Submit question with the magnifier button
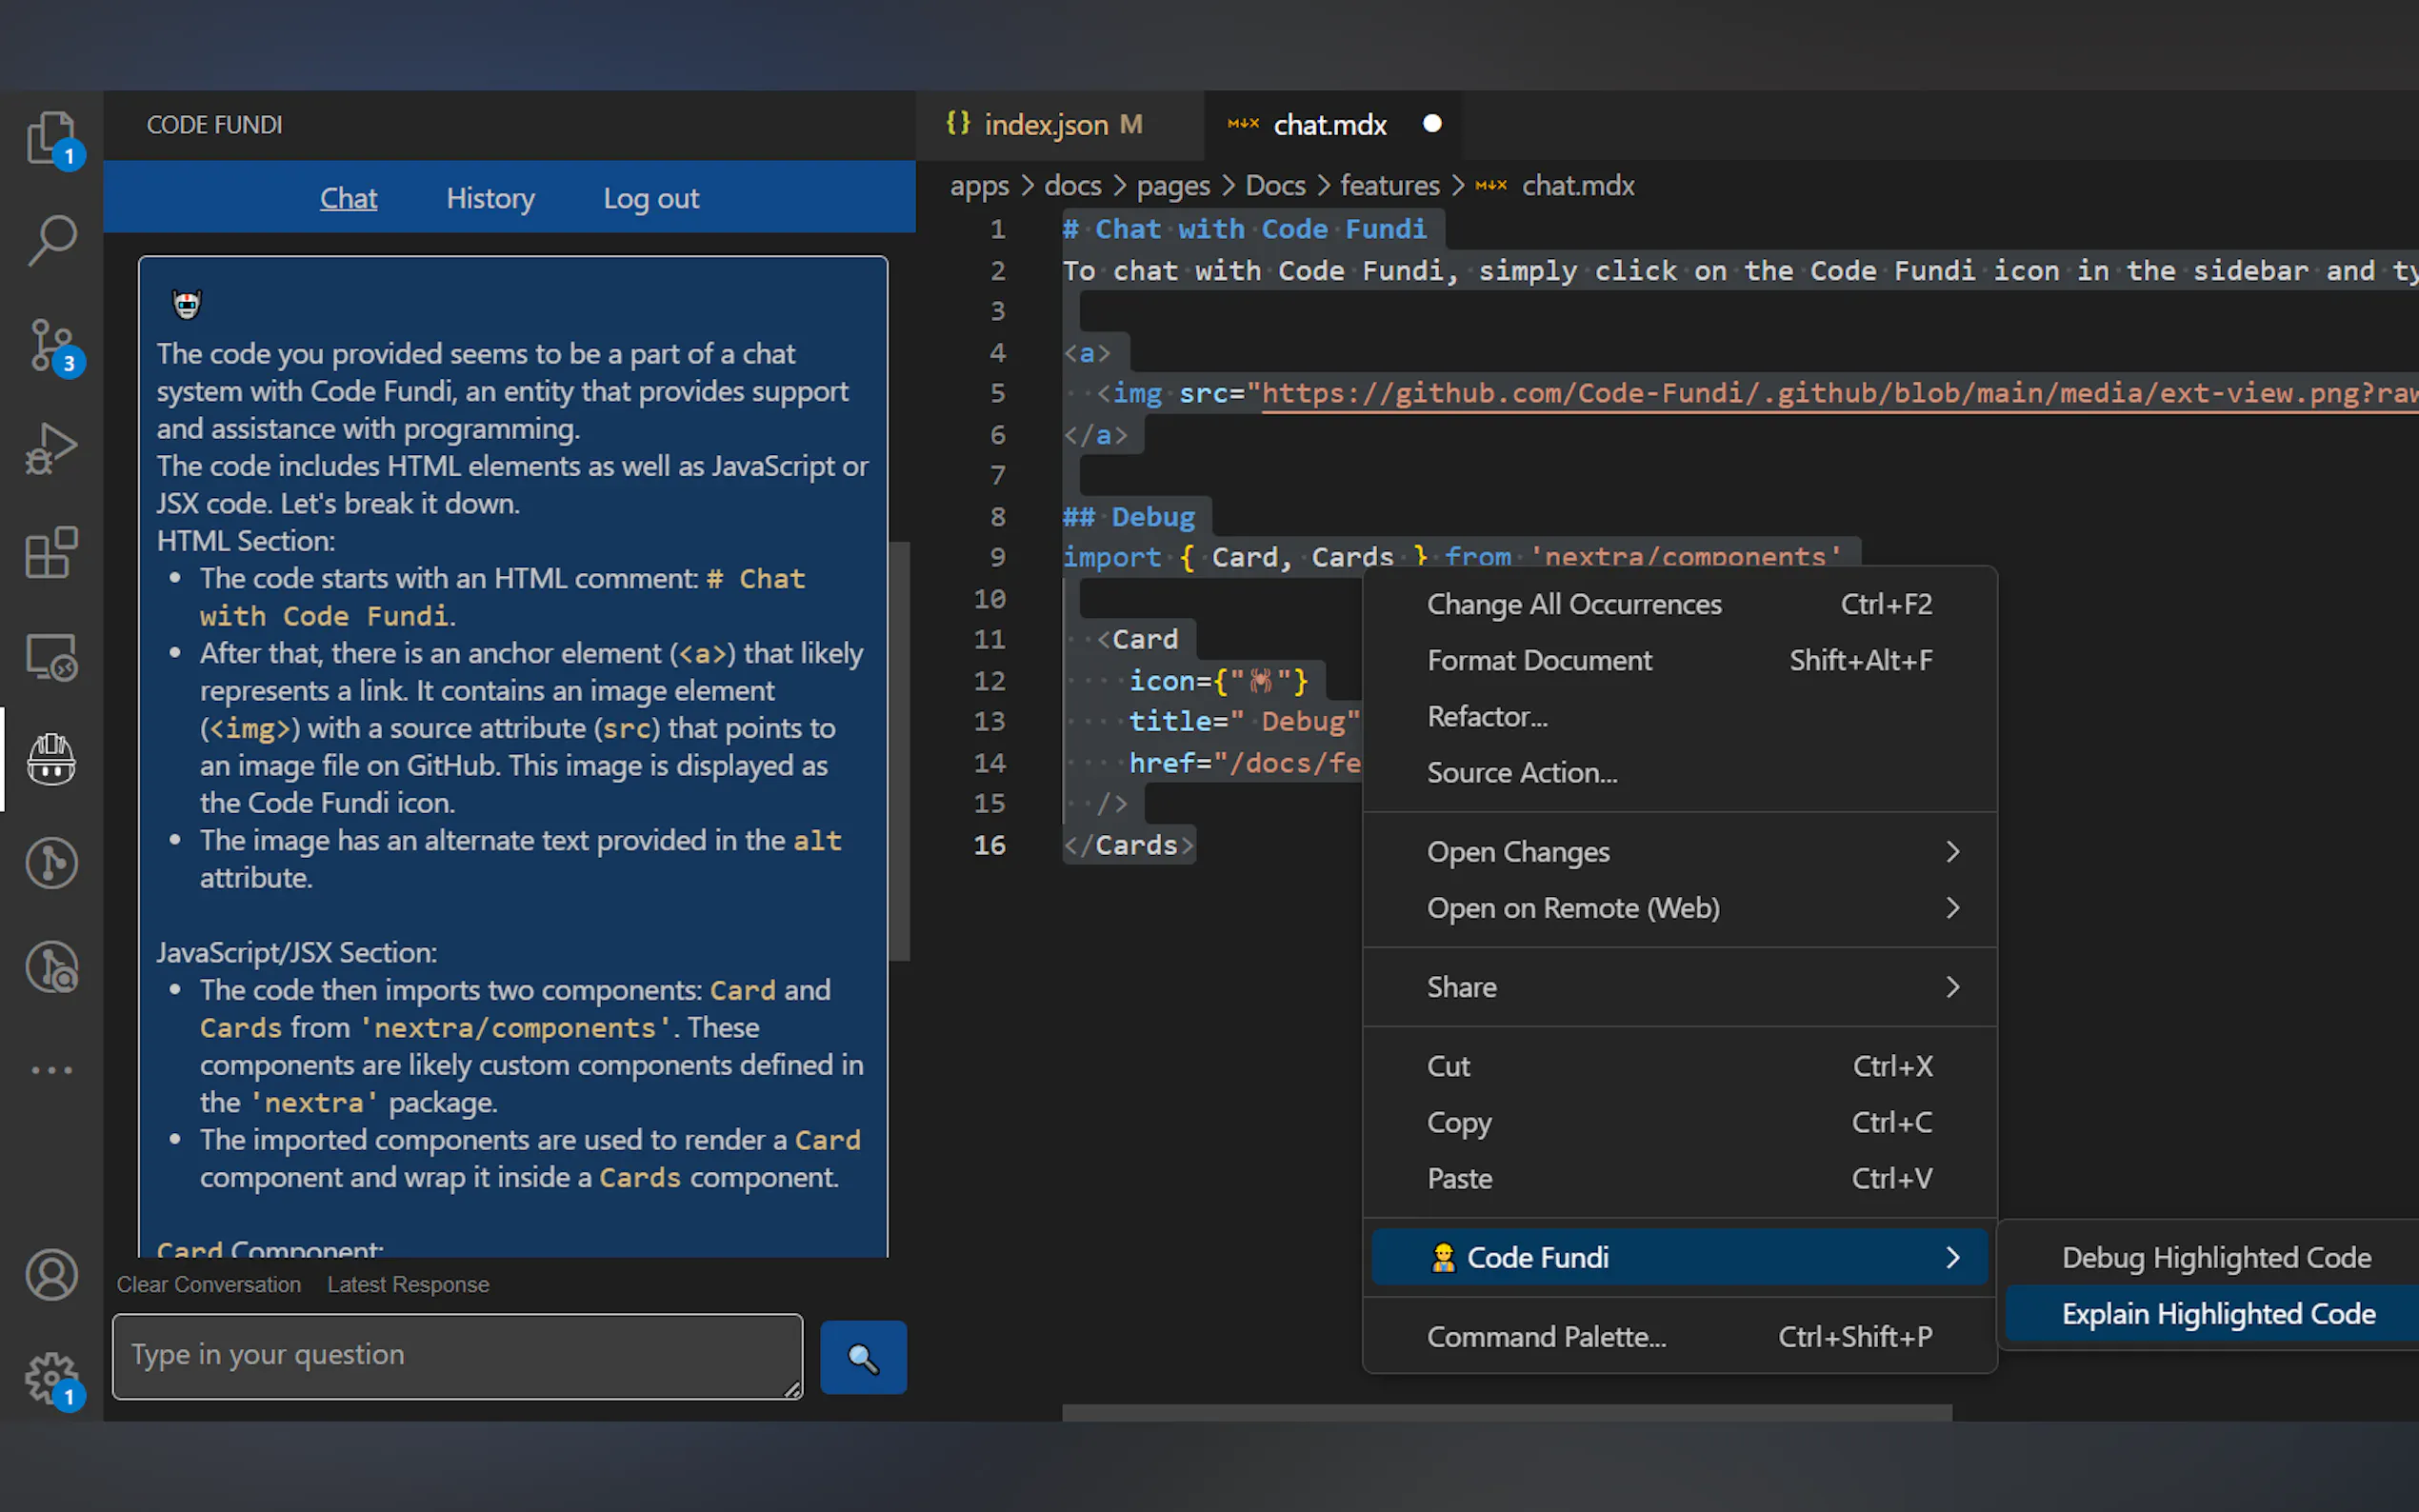The image size is (2419, 1512). (863, 1357)
